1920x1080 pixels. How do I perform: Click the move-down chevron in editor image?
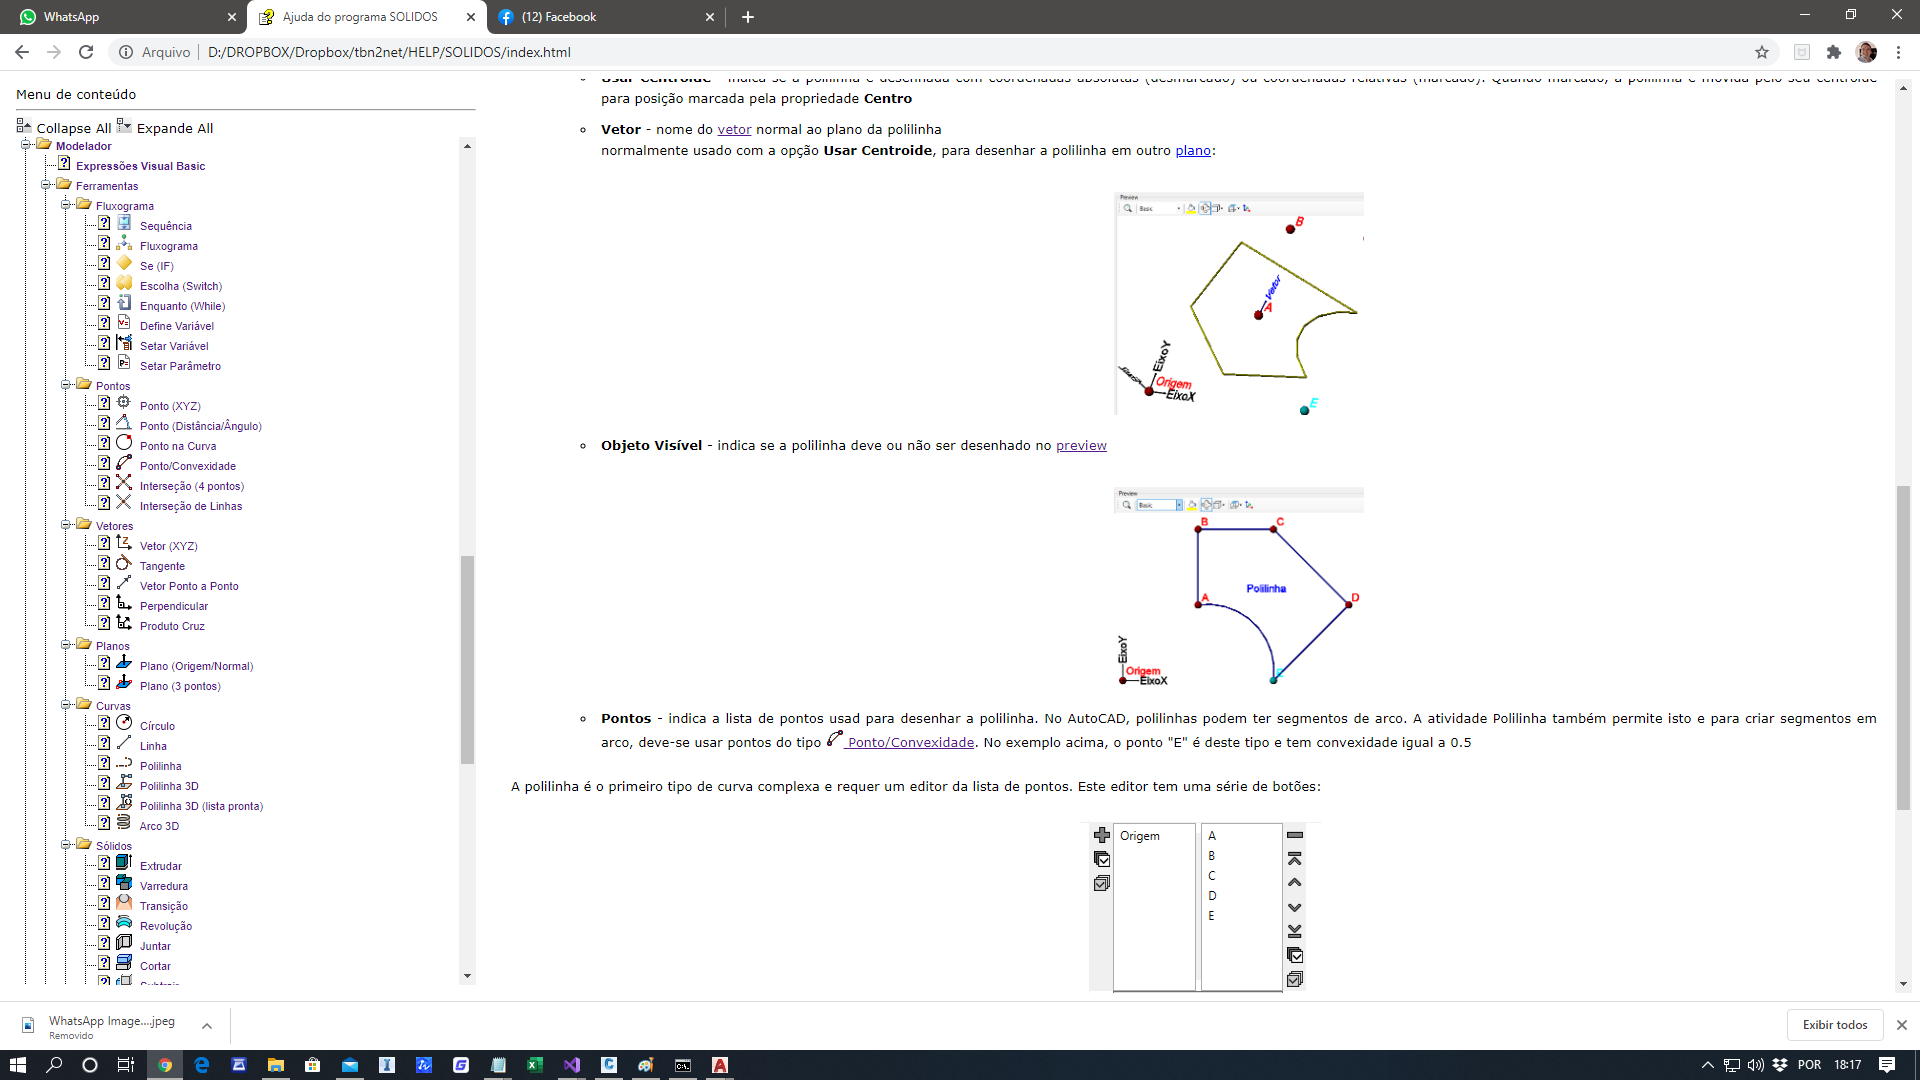(1295, 907)
